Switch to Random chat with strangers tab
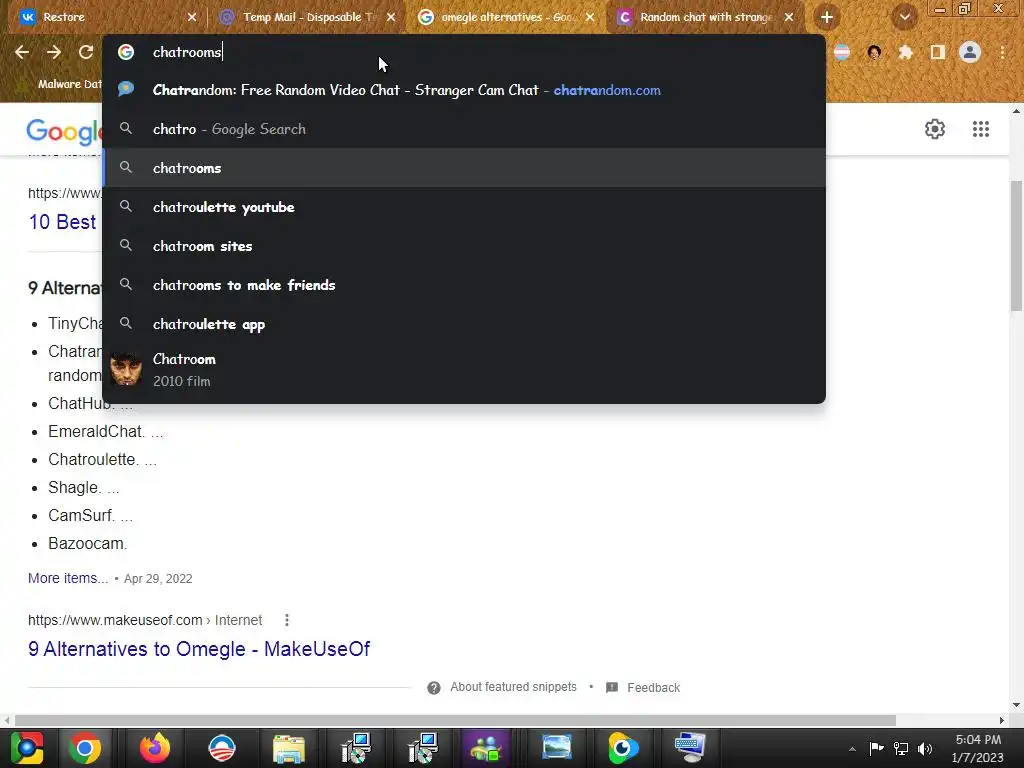Viewport: 1024px width, 768px height. coord(705,17)
